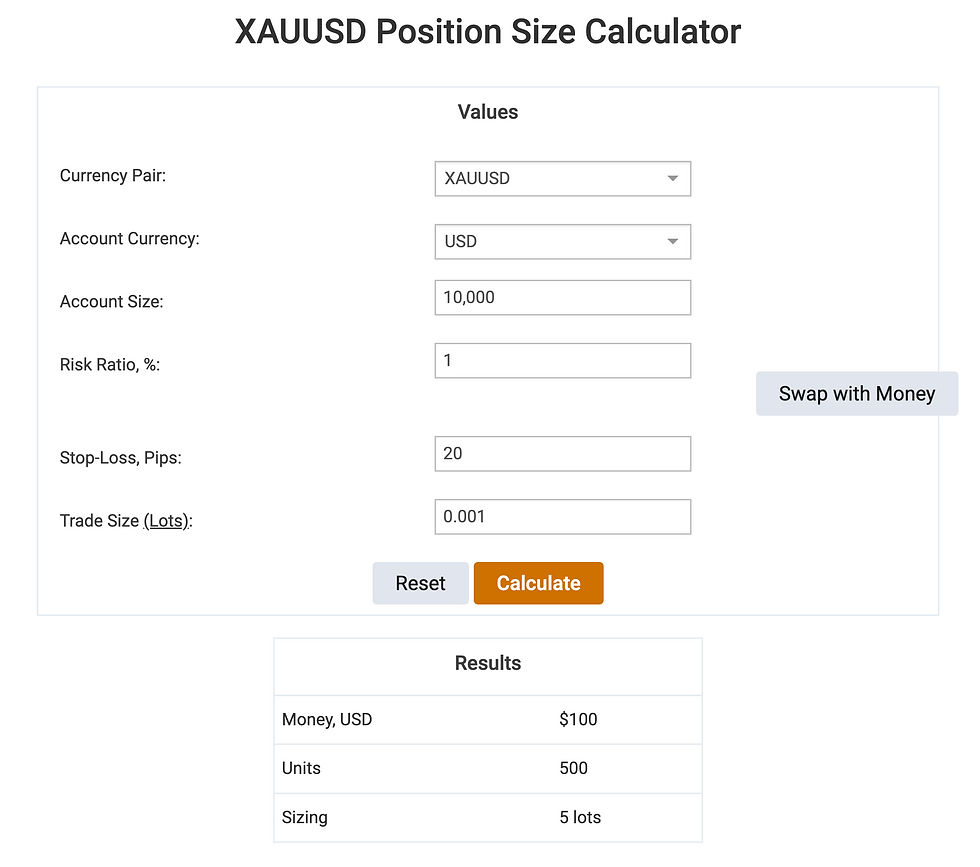Screen dimensions: 980x867
Task: Click the Values section header
Action: pyautogui.click(x=488, y=112)
